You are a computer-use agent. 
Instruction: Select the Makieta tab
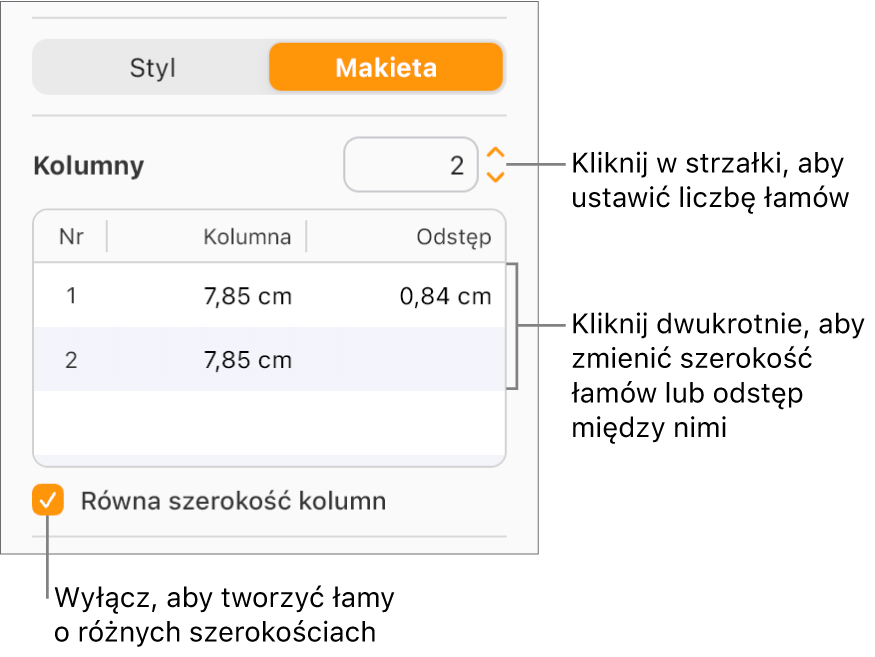(386, 67)
